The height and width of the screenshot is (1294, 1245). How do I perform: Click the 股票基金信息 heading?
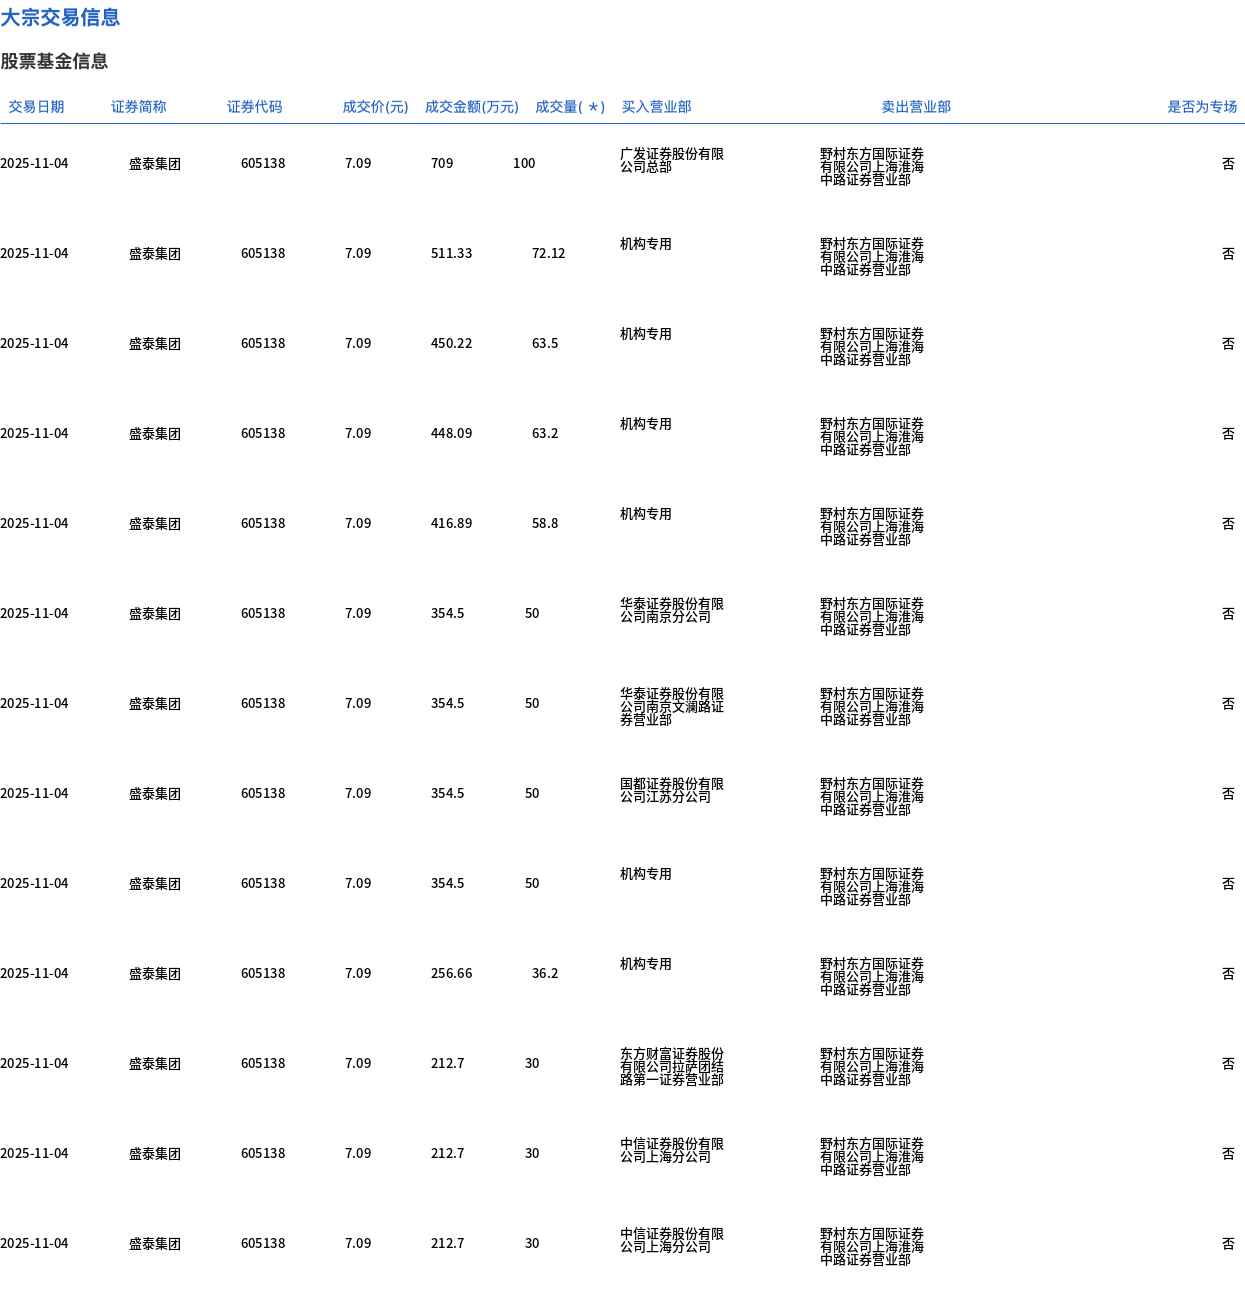tap(54, 61)
